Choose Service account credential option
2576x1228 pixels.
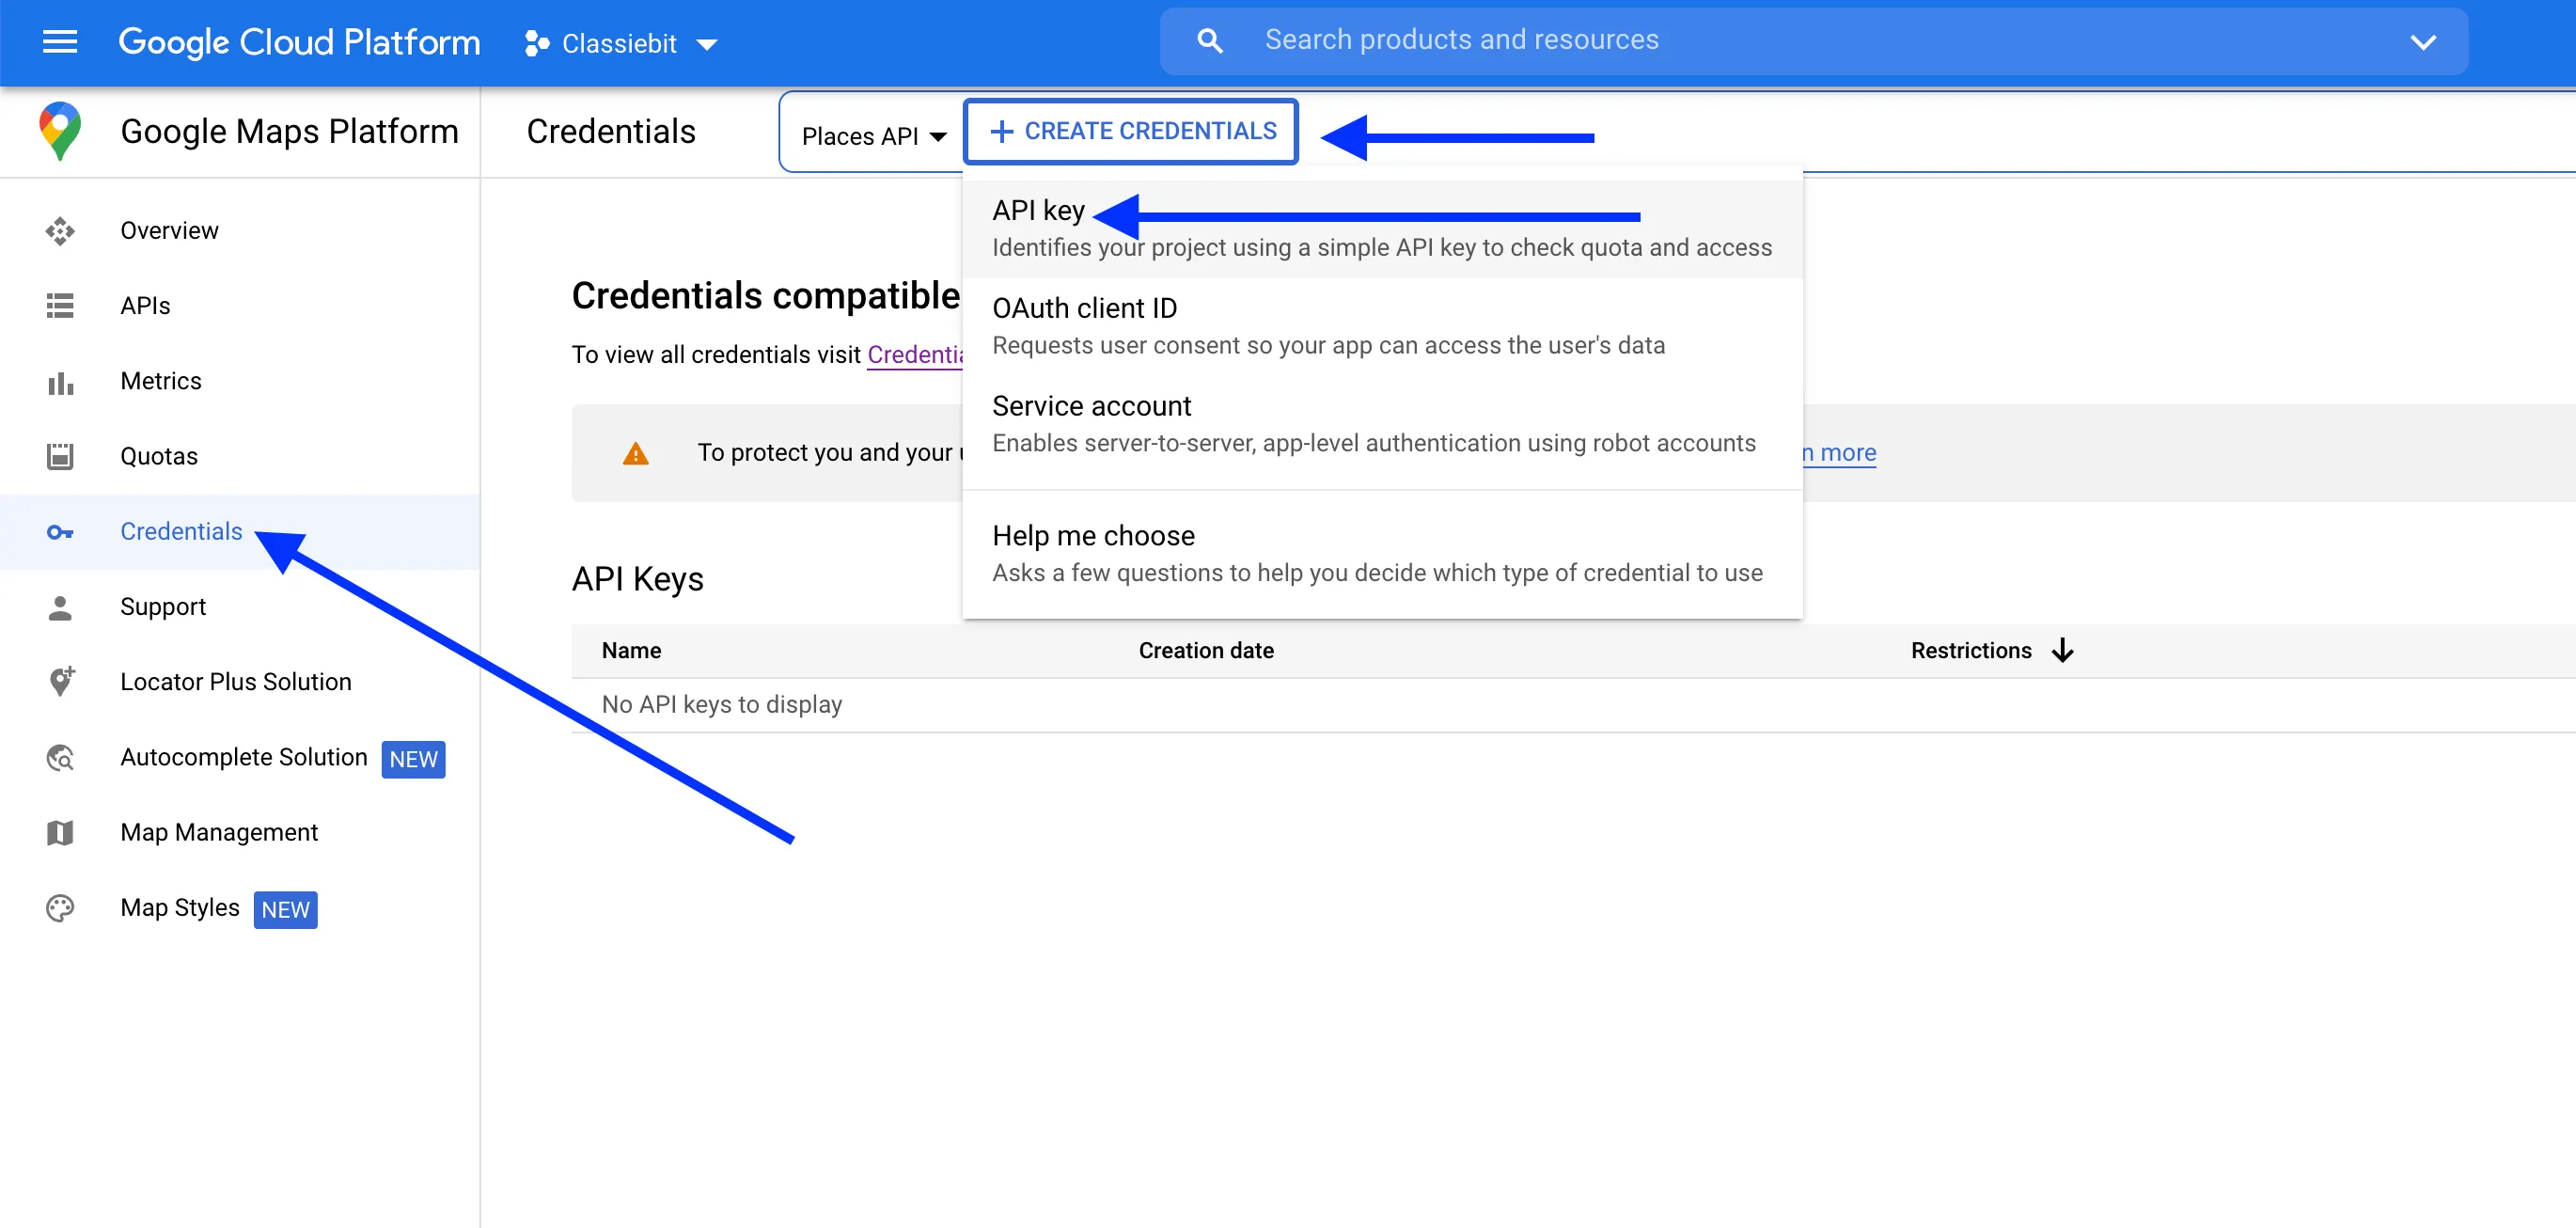(x=1091, y=406)
